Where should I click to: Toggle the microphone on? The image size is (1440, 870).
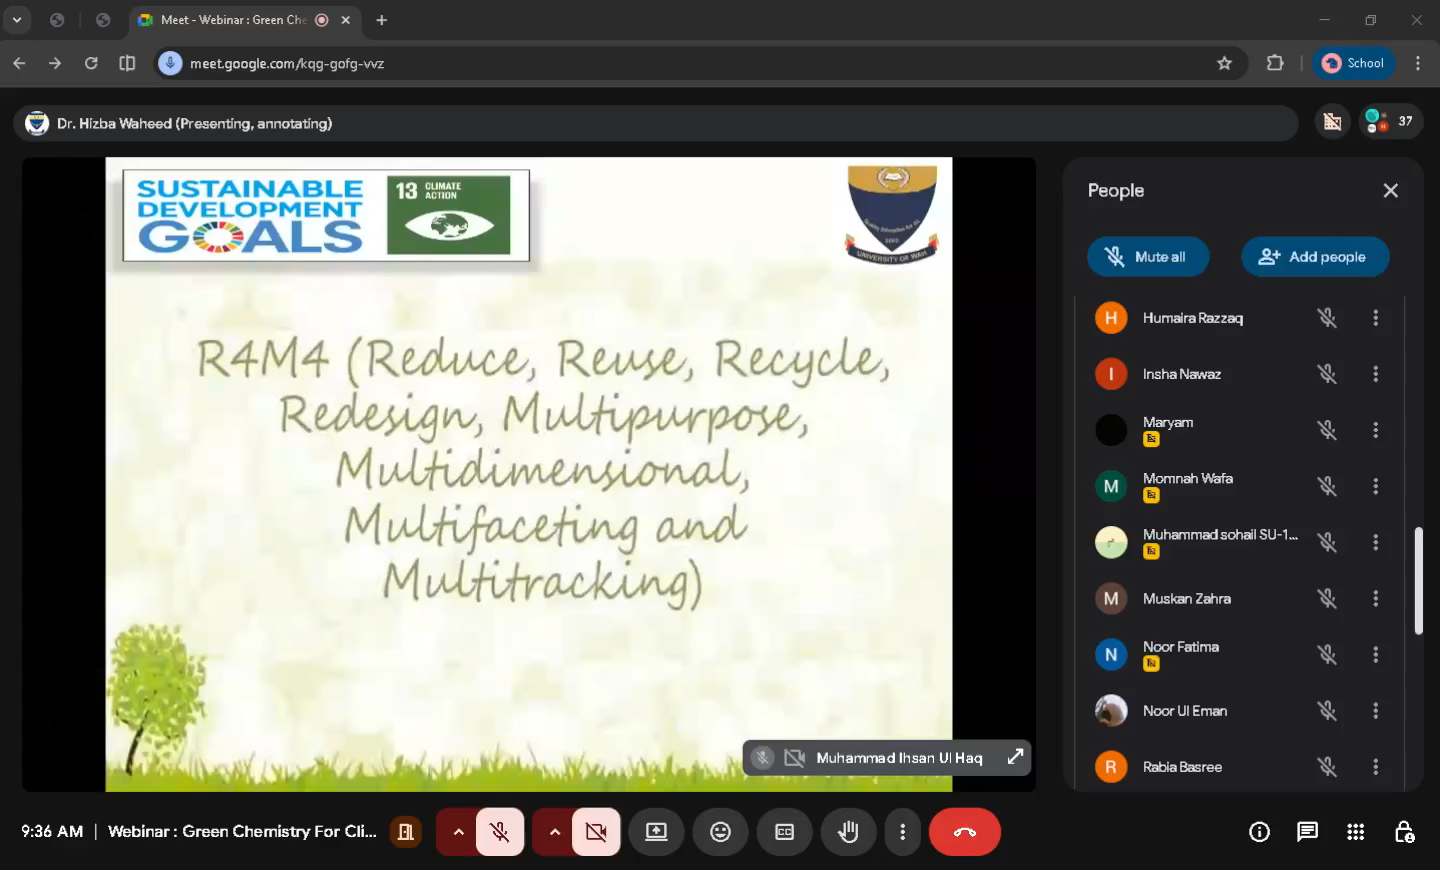tap(500, 832)
